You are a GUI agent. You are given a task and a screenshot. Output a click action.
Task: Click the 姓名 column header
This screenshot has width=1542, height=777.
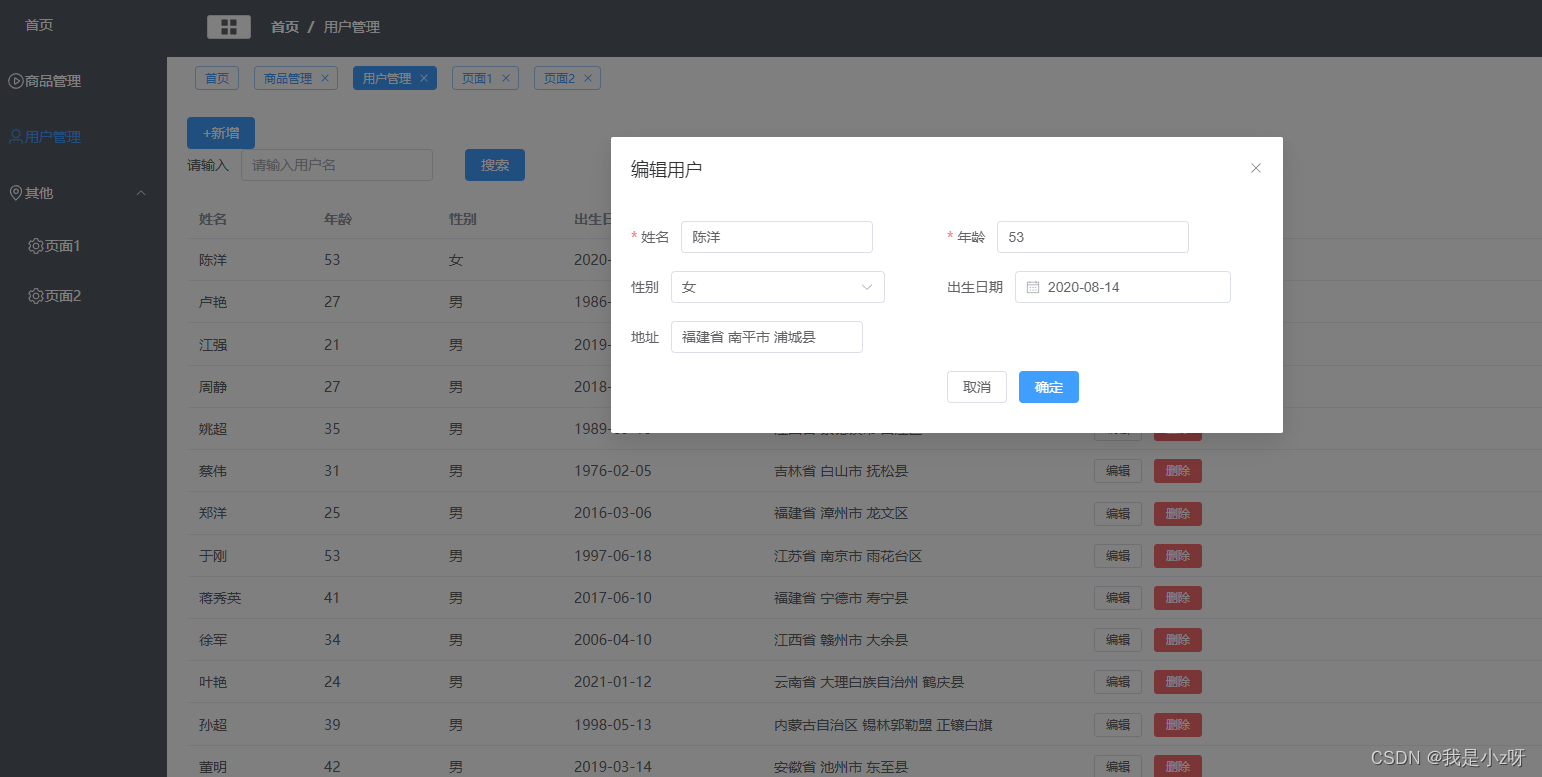coord(213,219)
